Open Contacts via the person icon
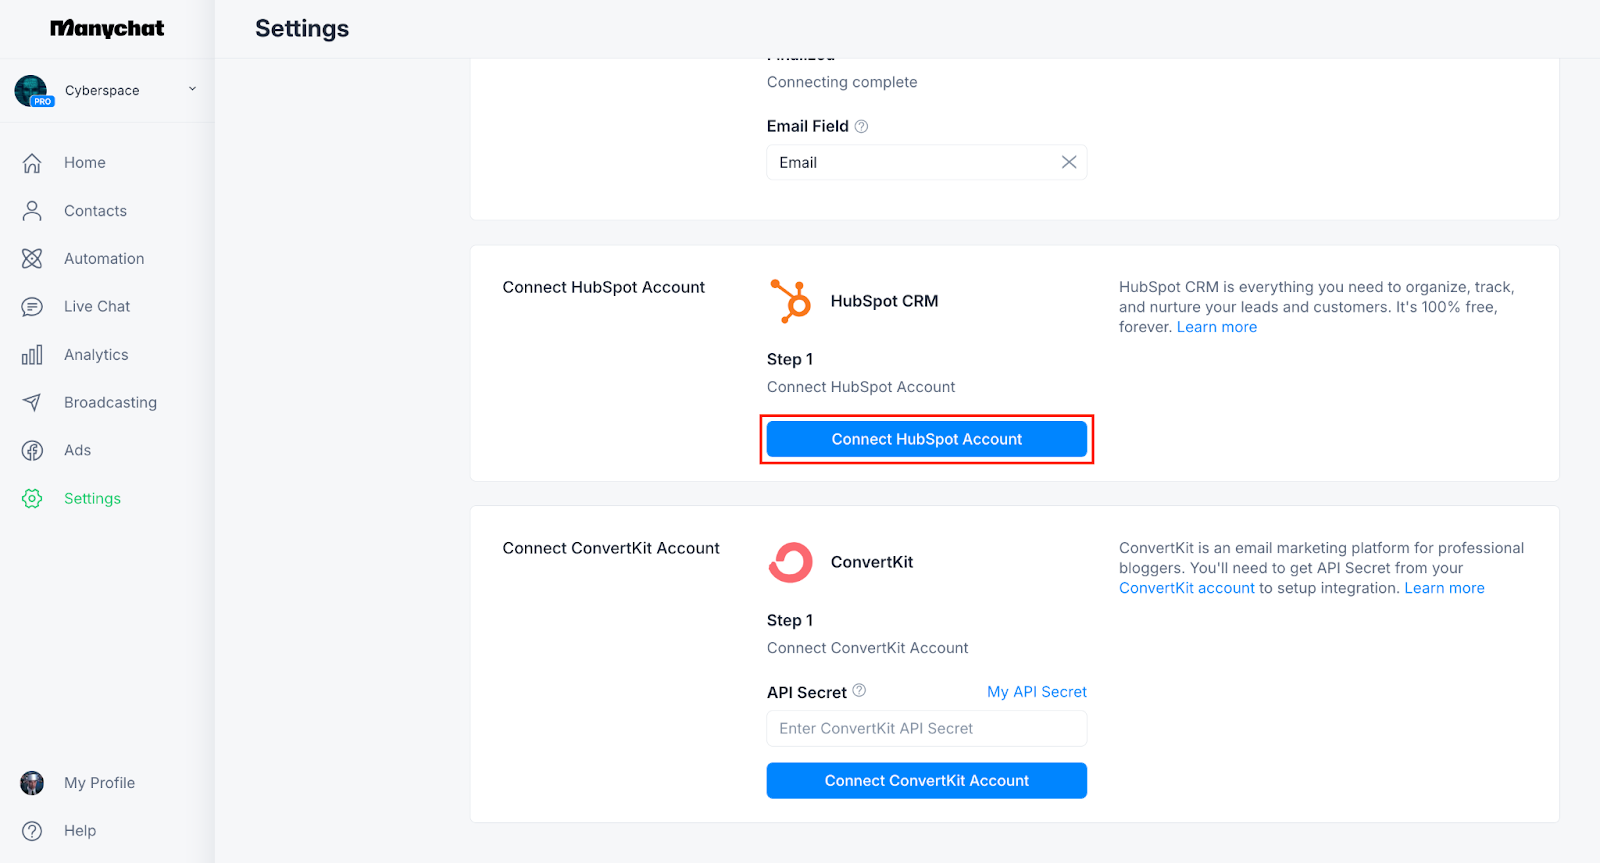1600x863 pixels. [32, 211]
